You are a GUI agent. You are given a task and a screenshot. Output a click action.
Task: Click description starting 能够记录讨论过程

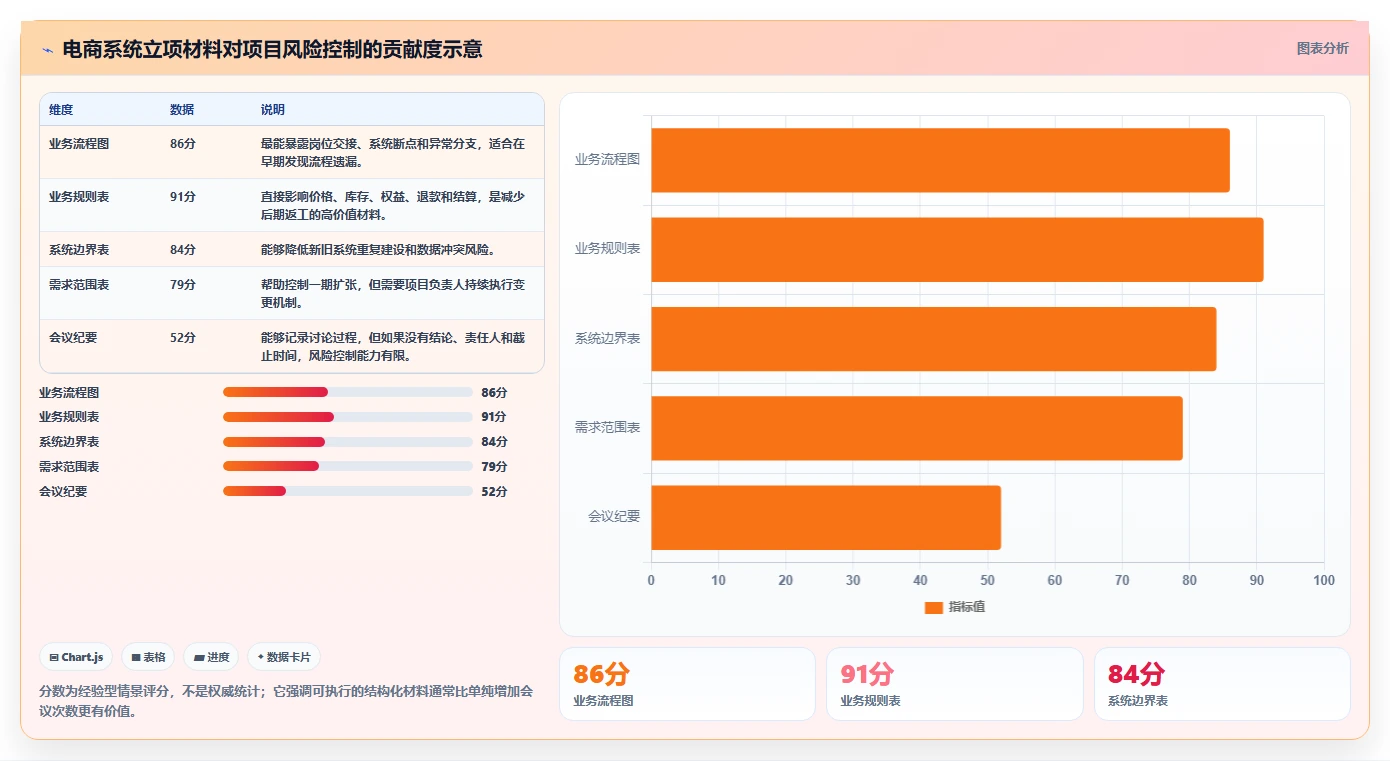[393, 347]
